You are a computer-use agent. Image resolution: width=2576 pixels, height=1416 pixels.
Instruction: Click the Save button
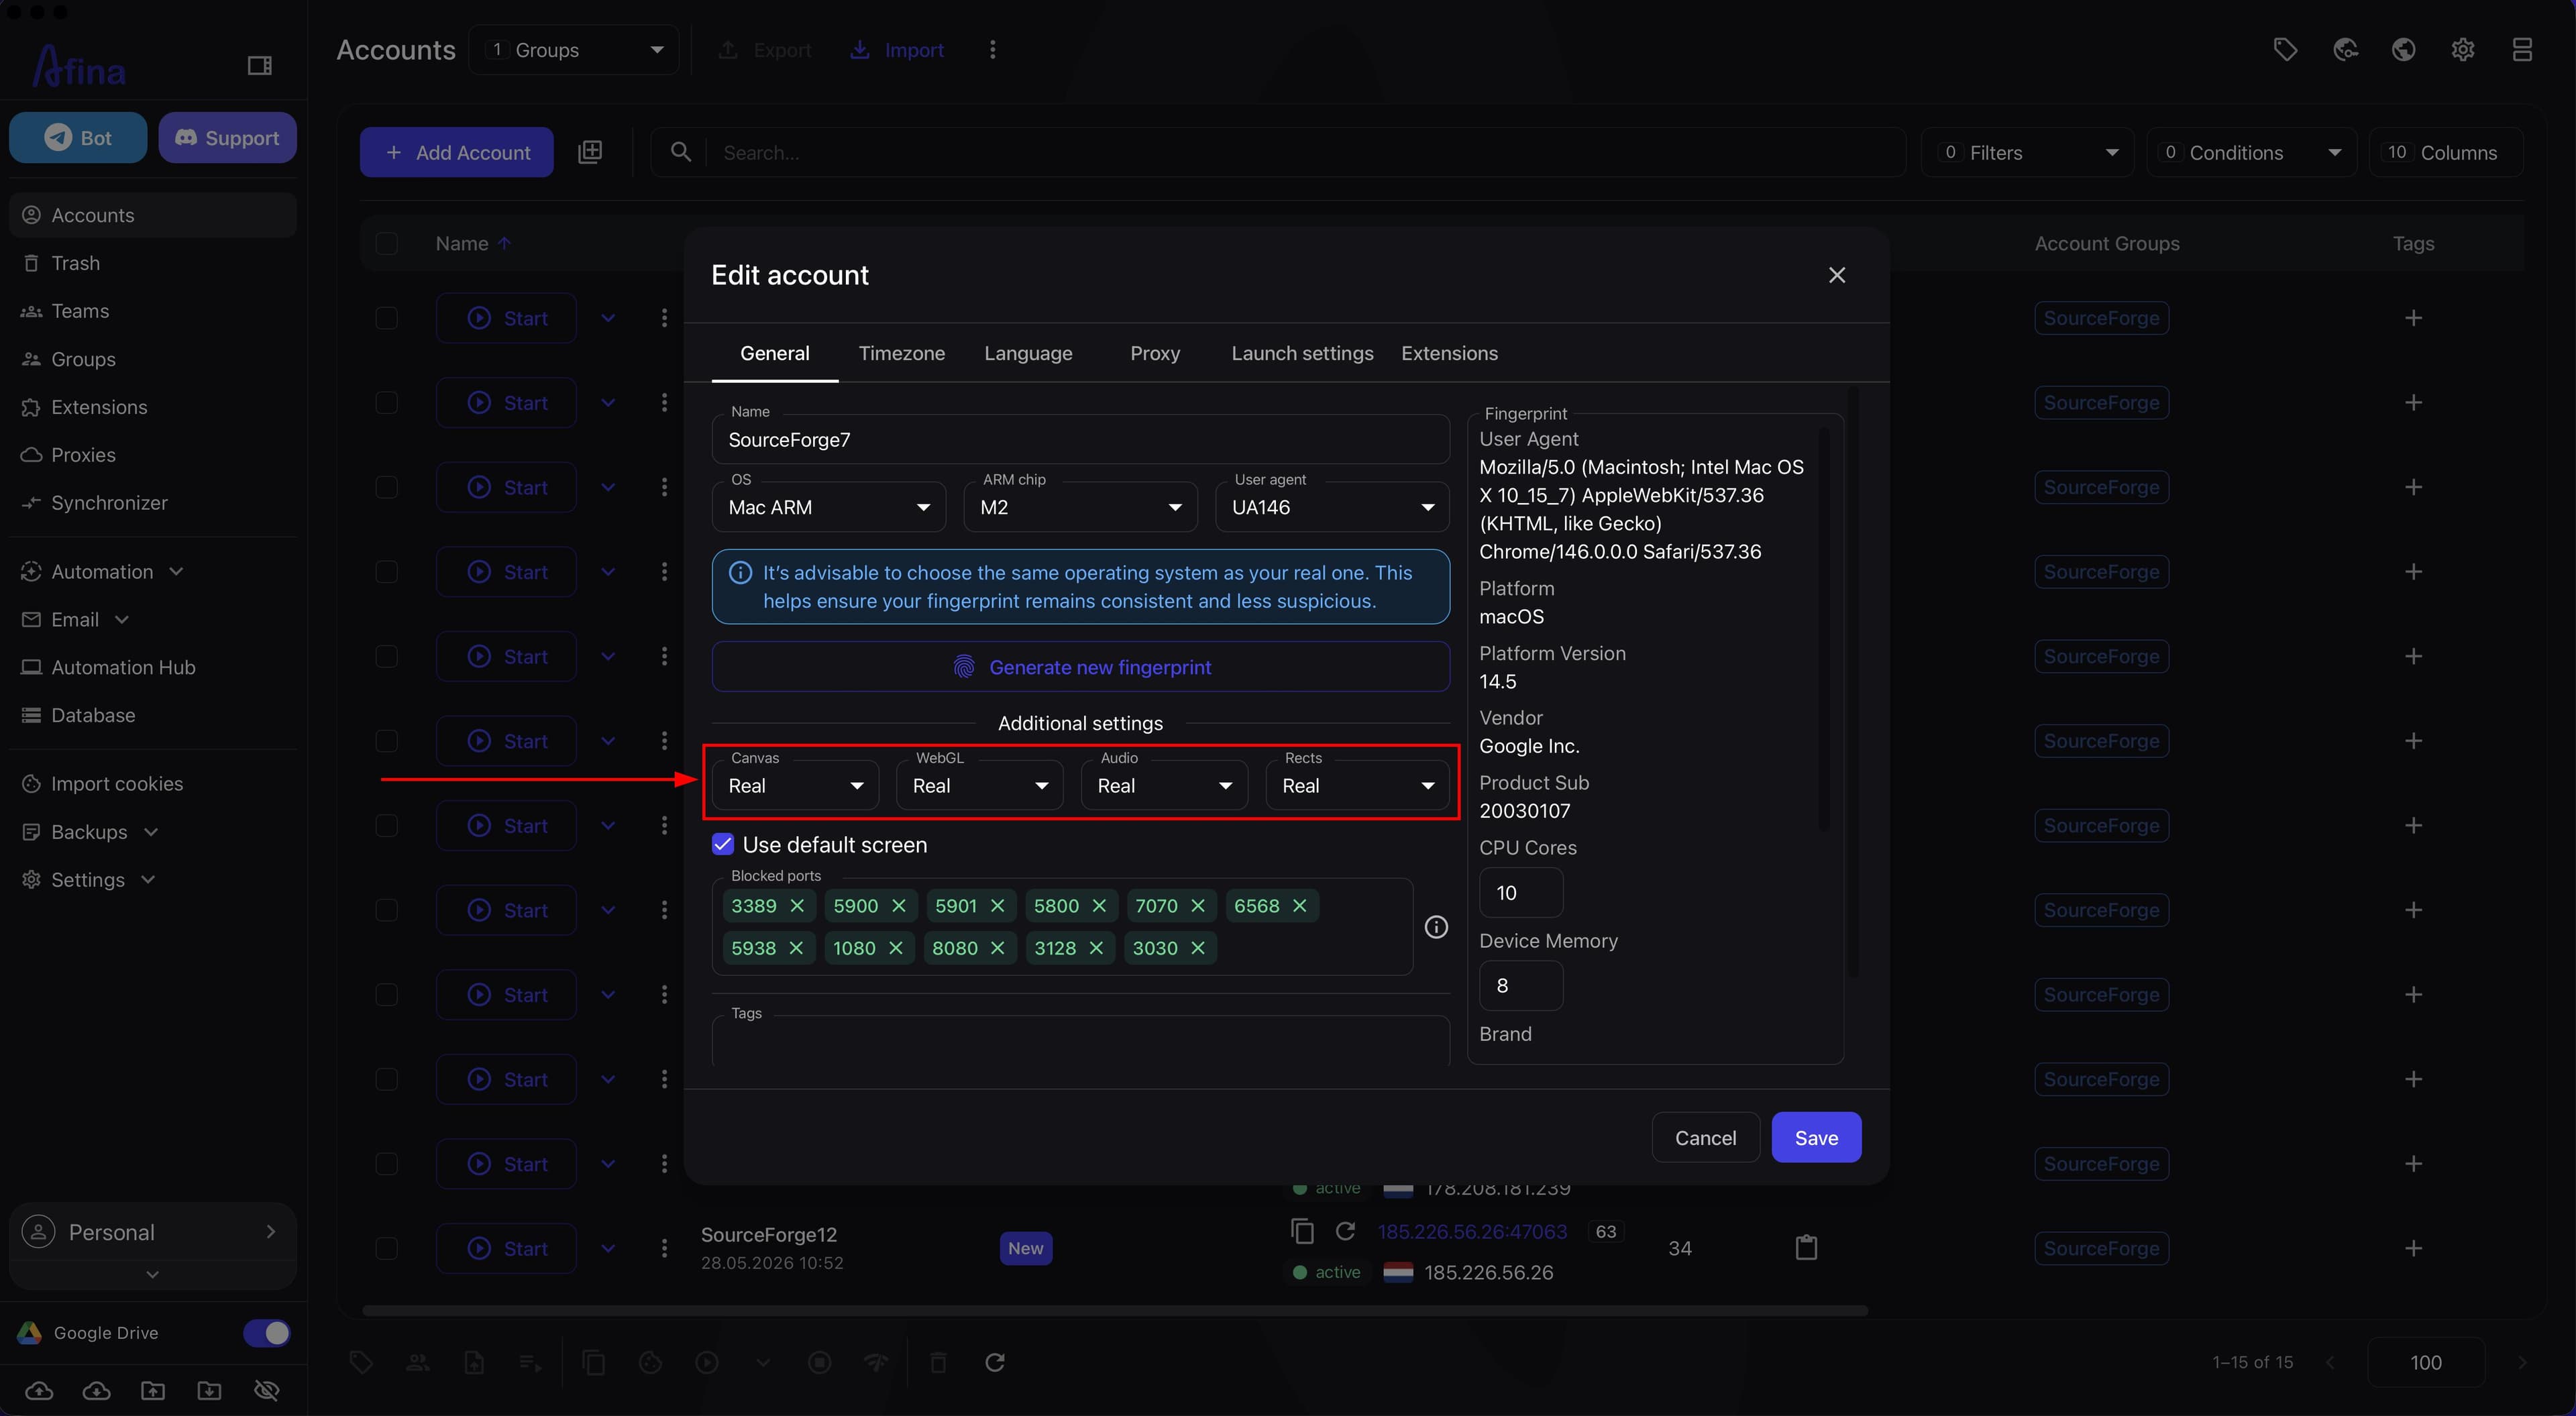pyautogui.click(x=1816, y=1137)
